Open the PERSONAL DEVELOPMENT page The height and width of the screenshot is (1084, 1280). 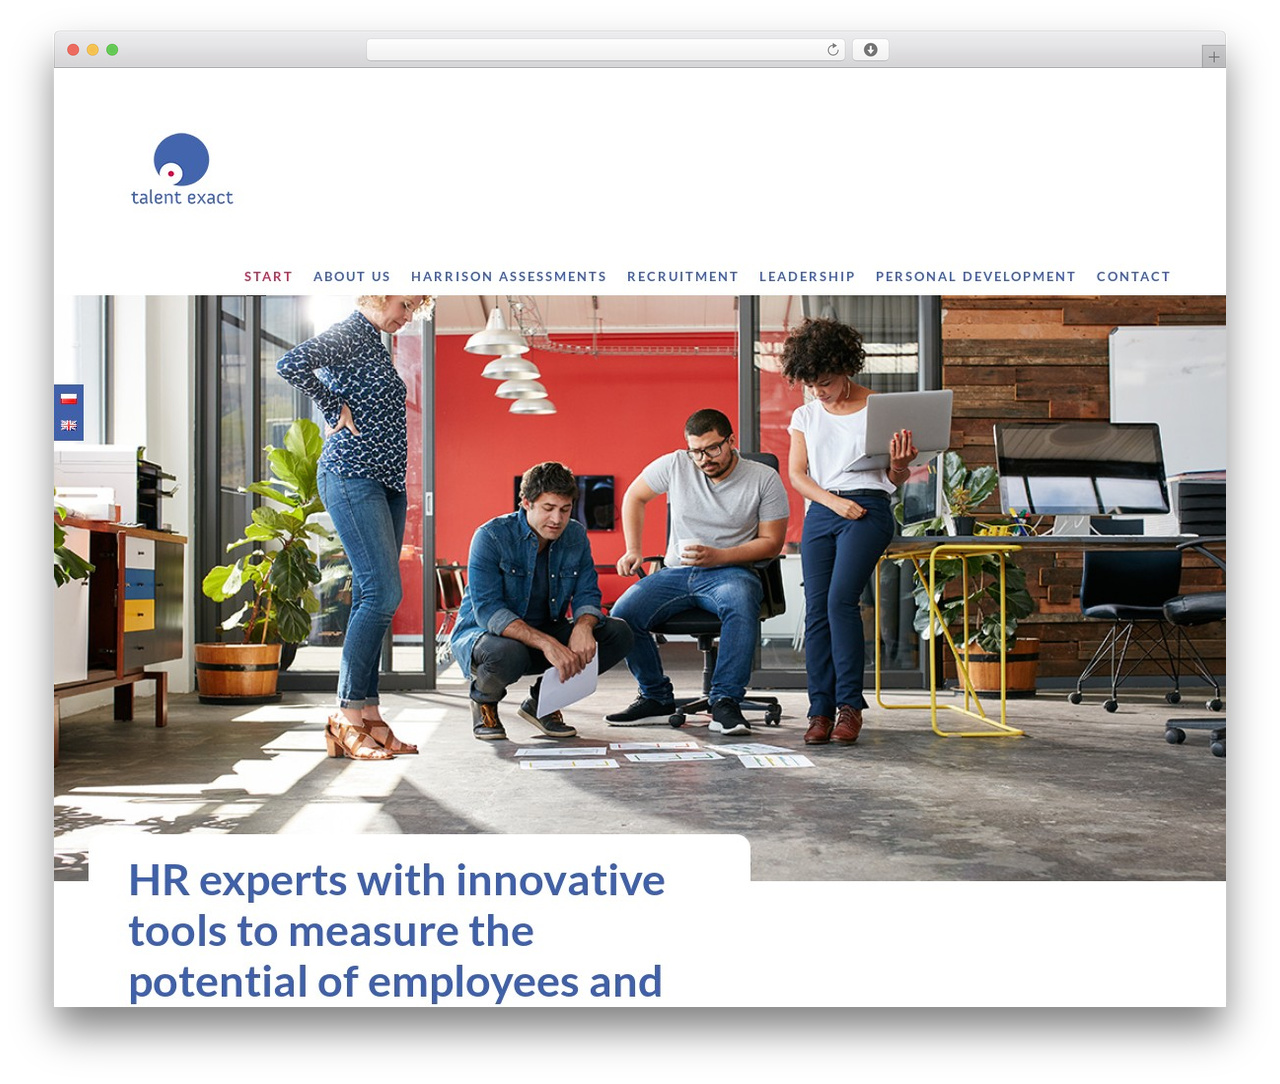coord(976,277)
